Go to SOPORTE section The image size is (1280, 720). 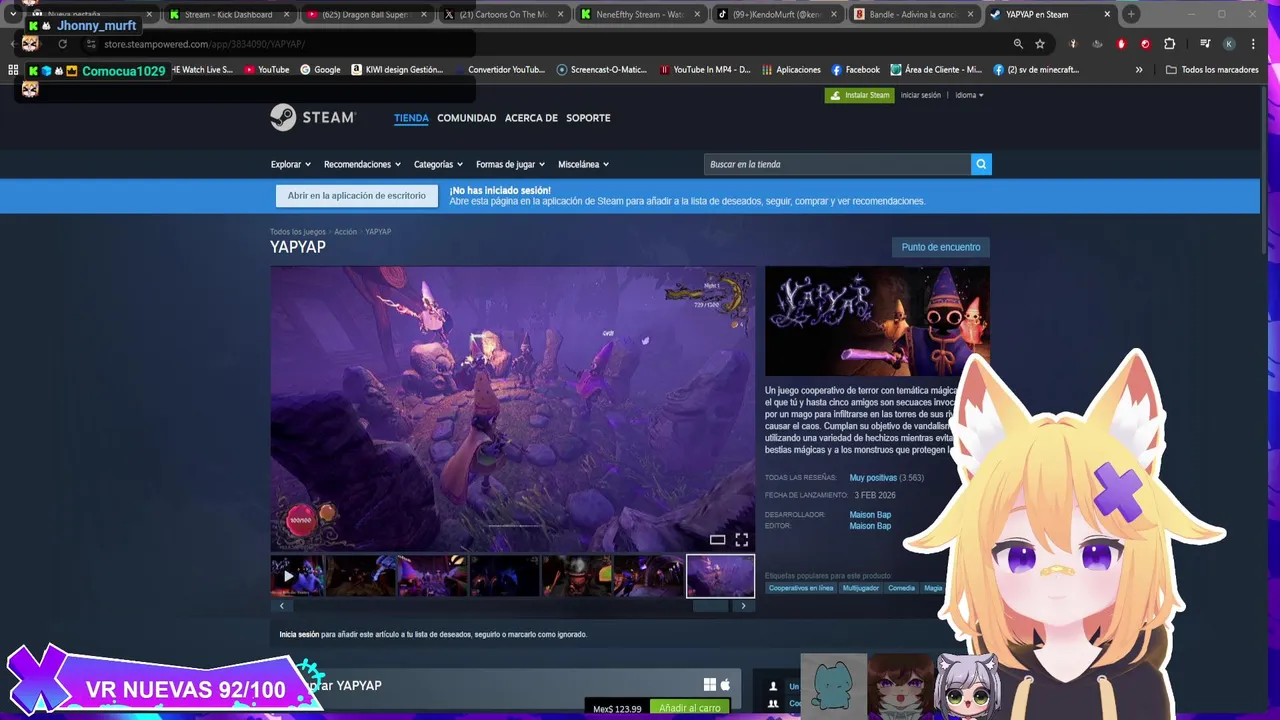tap(588, 118)
